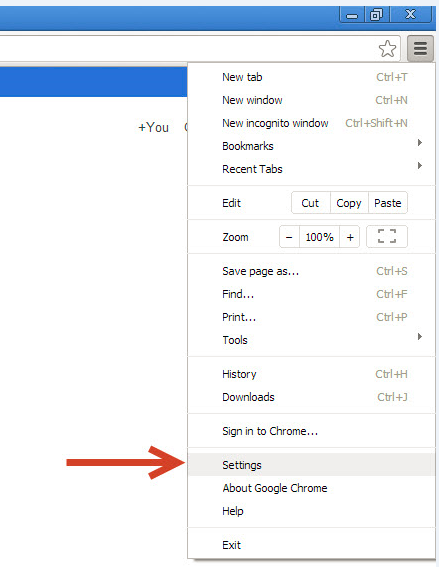439x567 pixels.
Task: Minimize the Chrome window
Action: [352, 15]
